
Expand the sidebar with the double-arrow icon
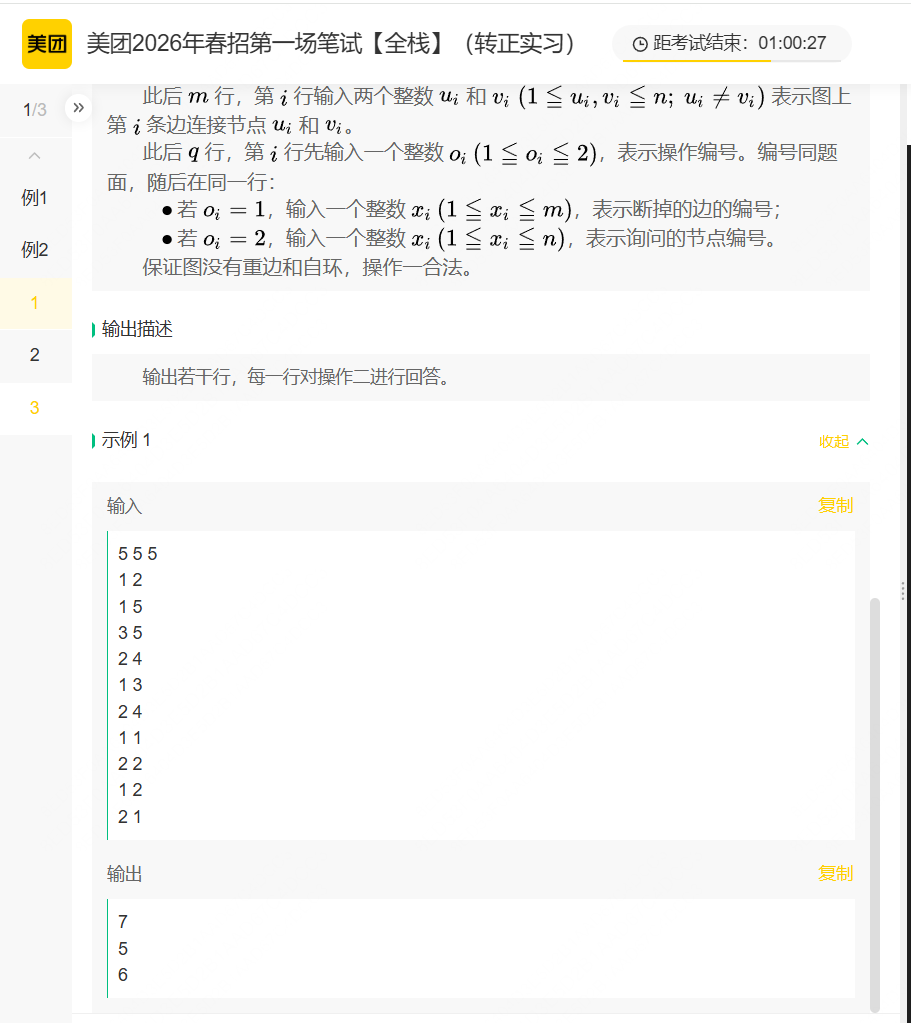click(x=79, y=108)
